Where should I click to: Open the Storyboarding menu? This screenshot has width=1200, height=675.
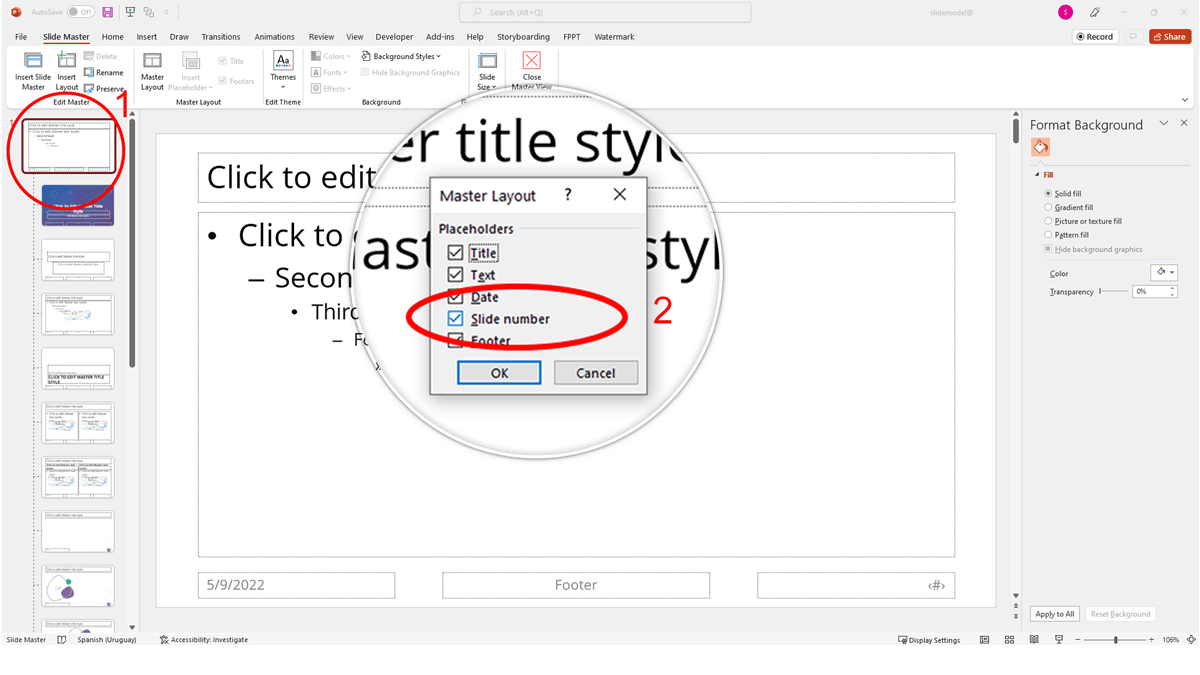tap(523, 36)
